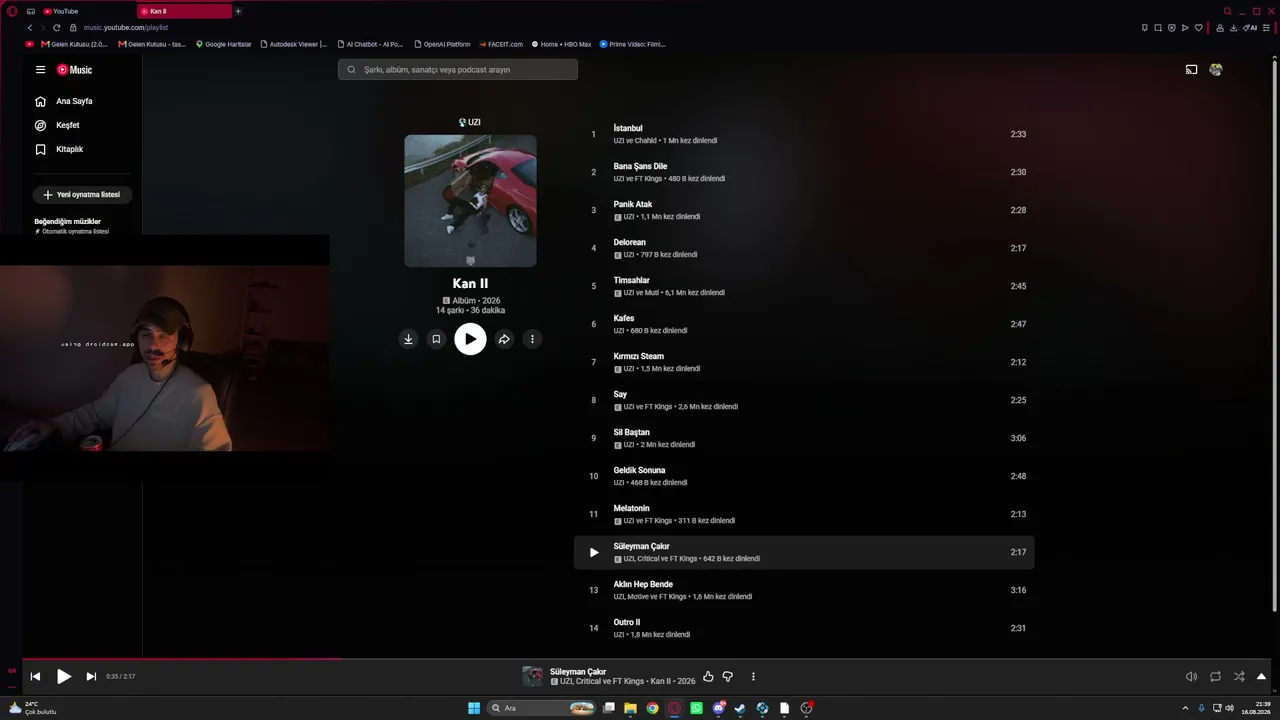Skip to the next track

91,677
